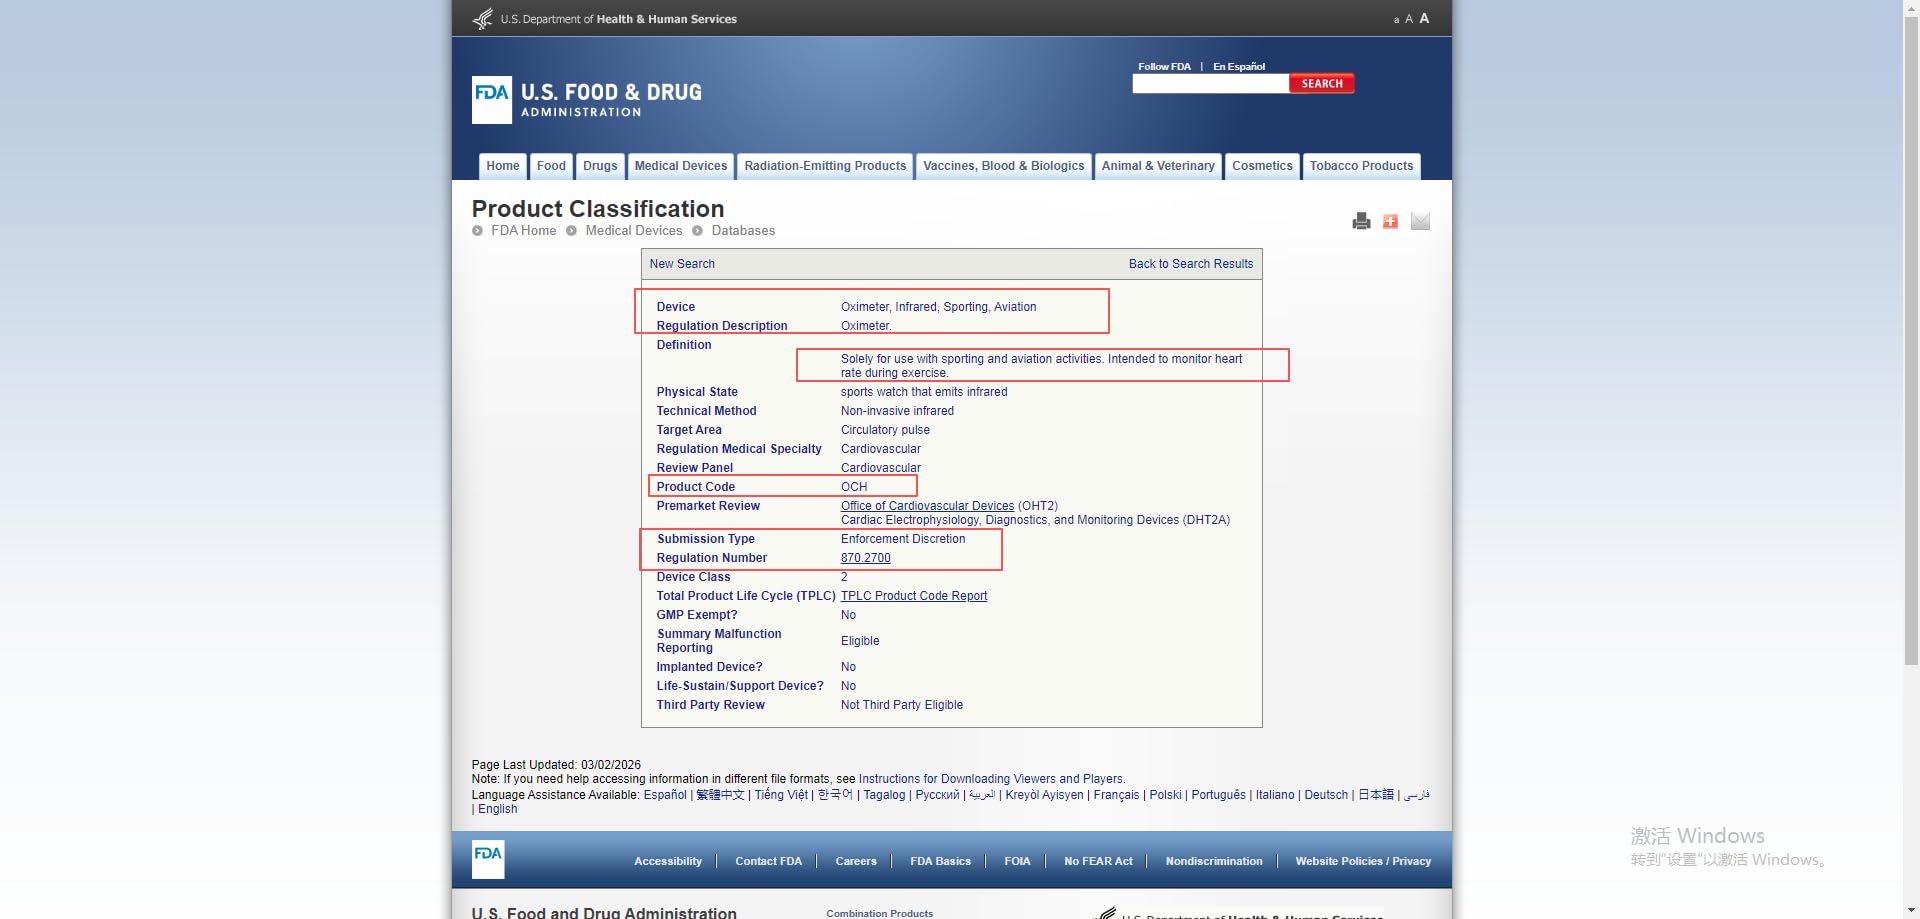This screenshot has width=1920, height=919.
Task: Open Office of Cardiovascular Devices link
Action: pyautogui.click(x=927, y=506)
